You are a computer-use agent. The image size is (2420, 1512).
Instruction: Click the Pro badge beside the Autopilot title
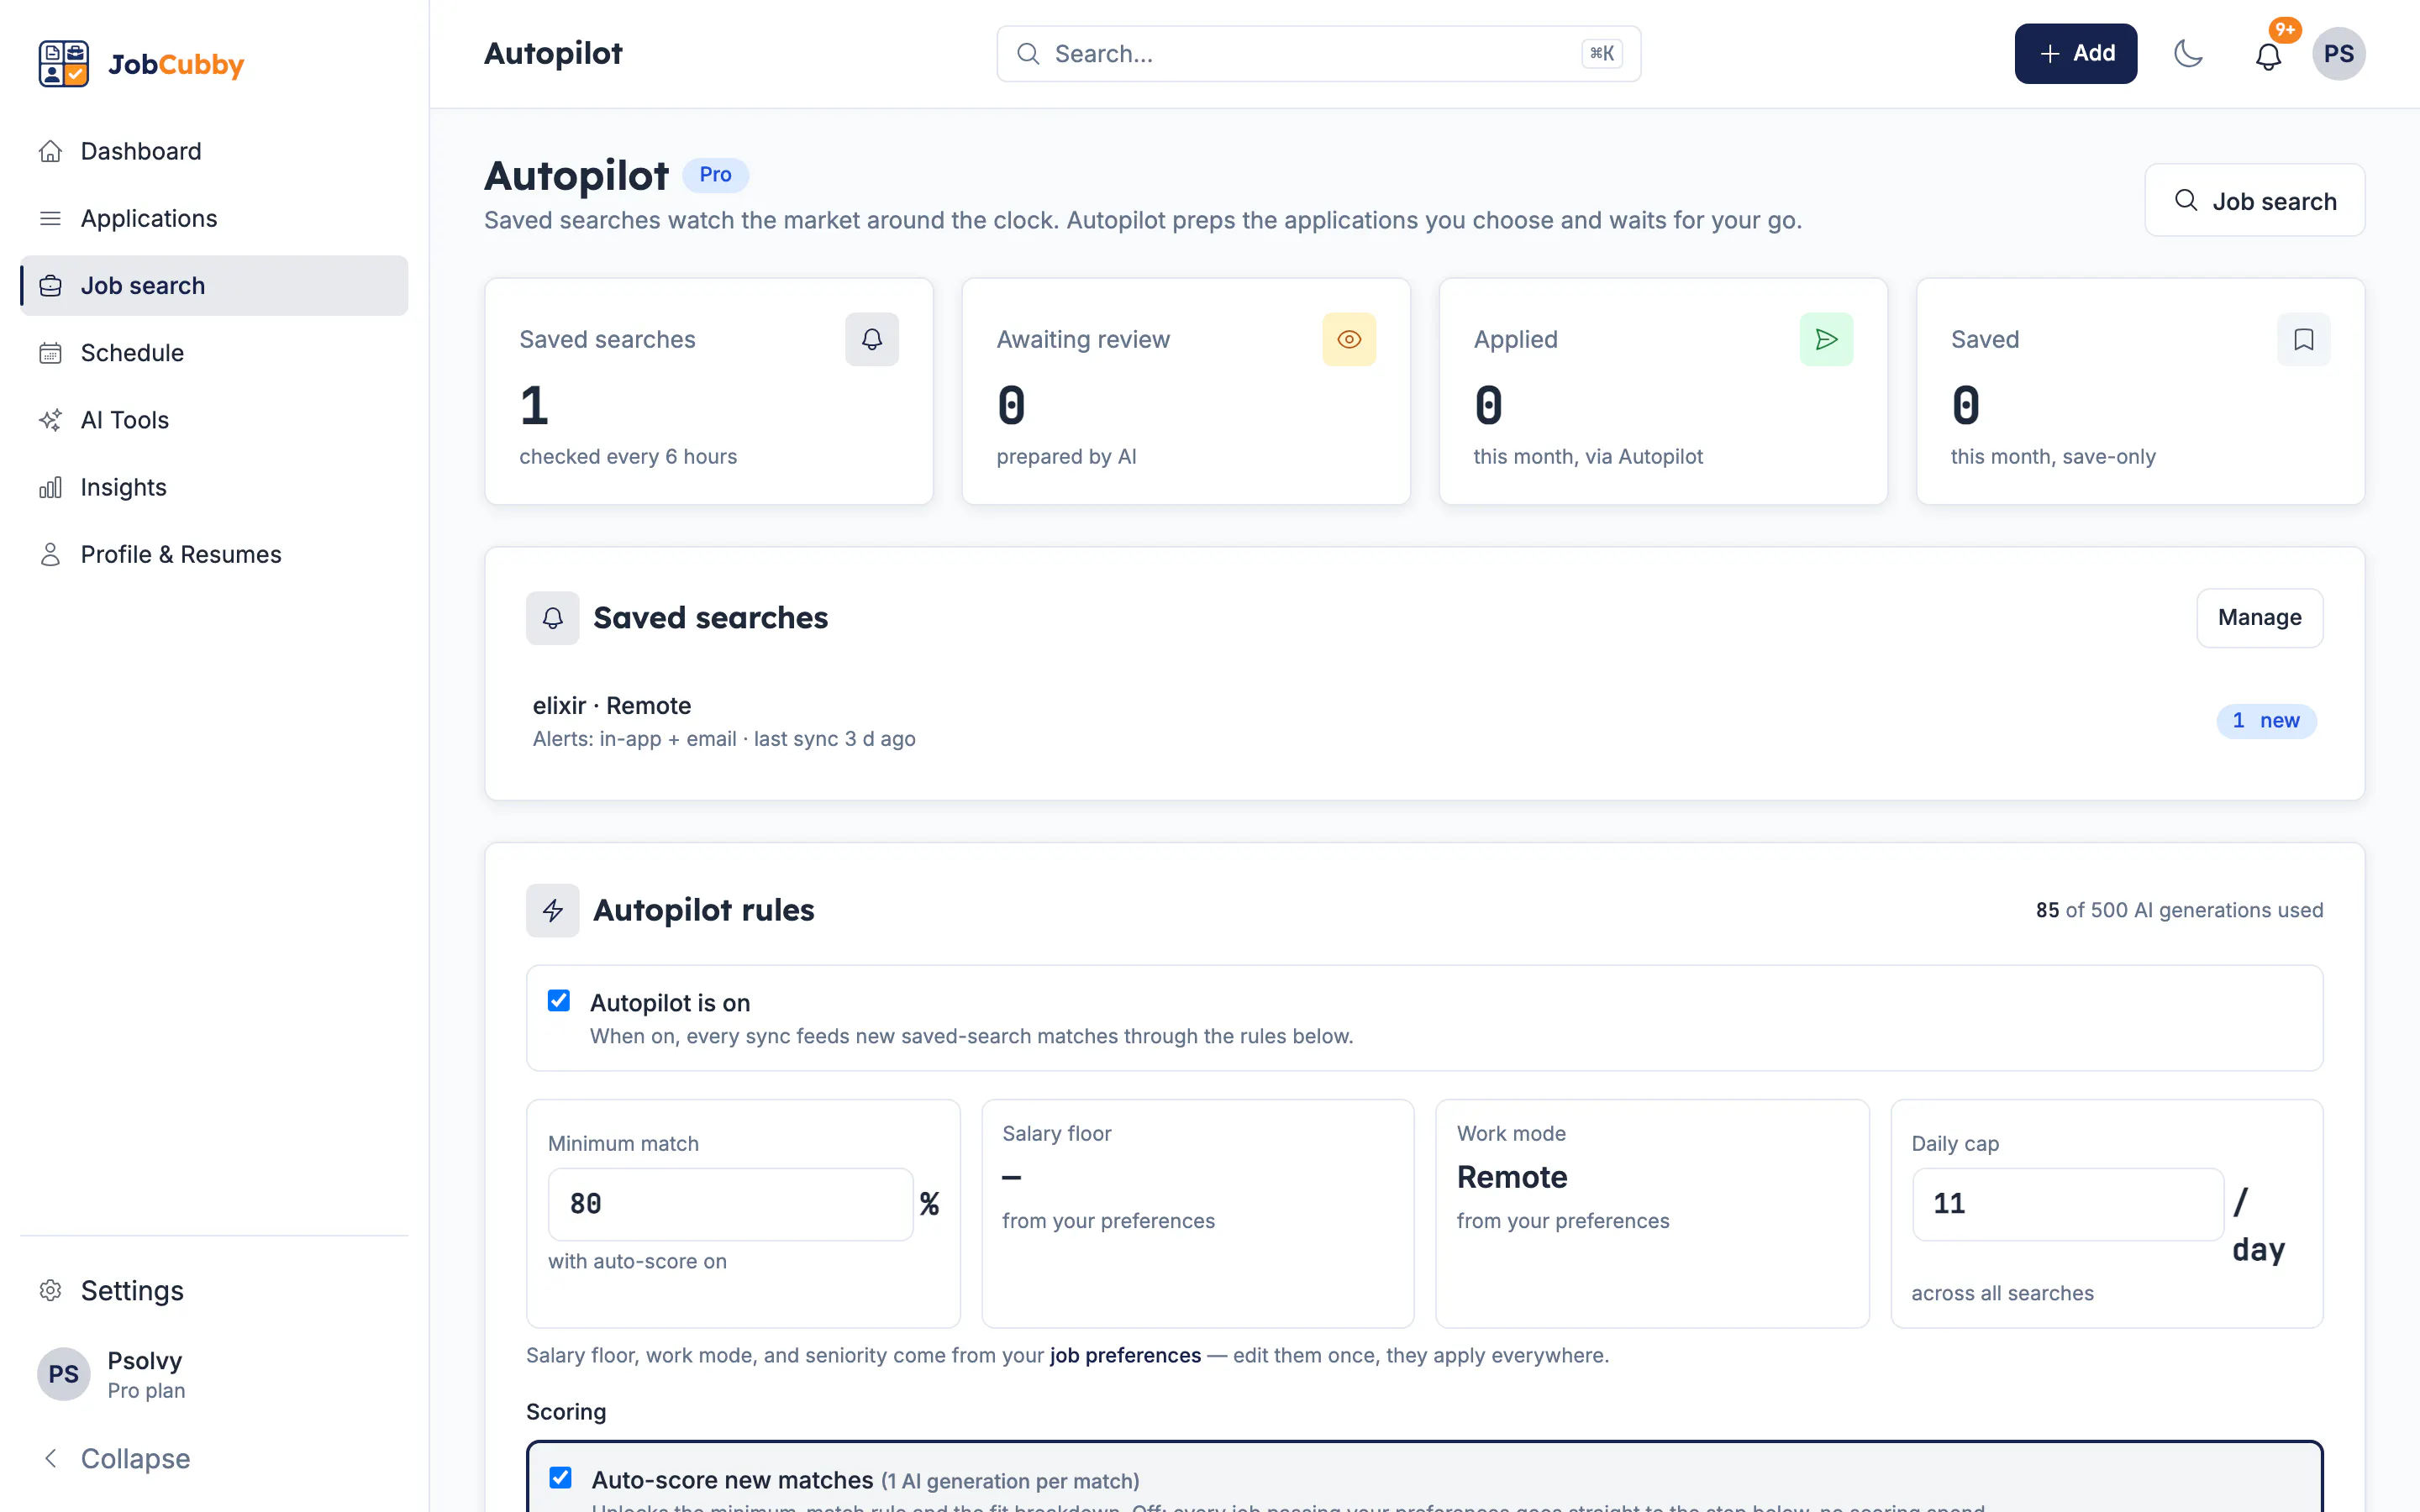pos(715,175)
